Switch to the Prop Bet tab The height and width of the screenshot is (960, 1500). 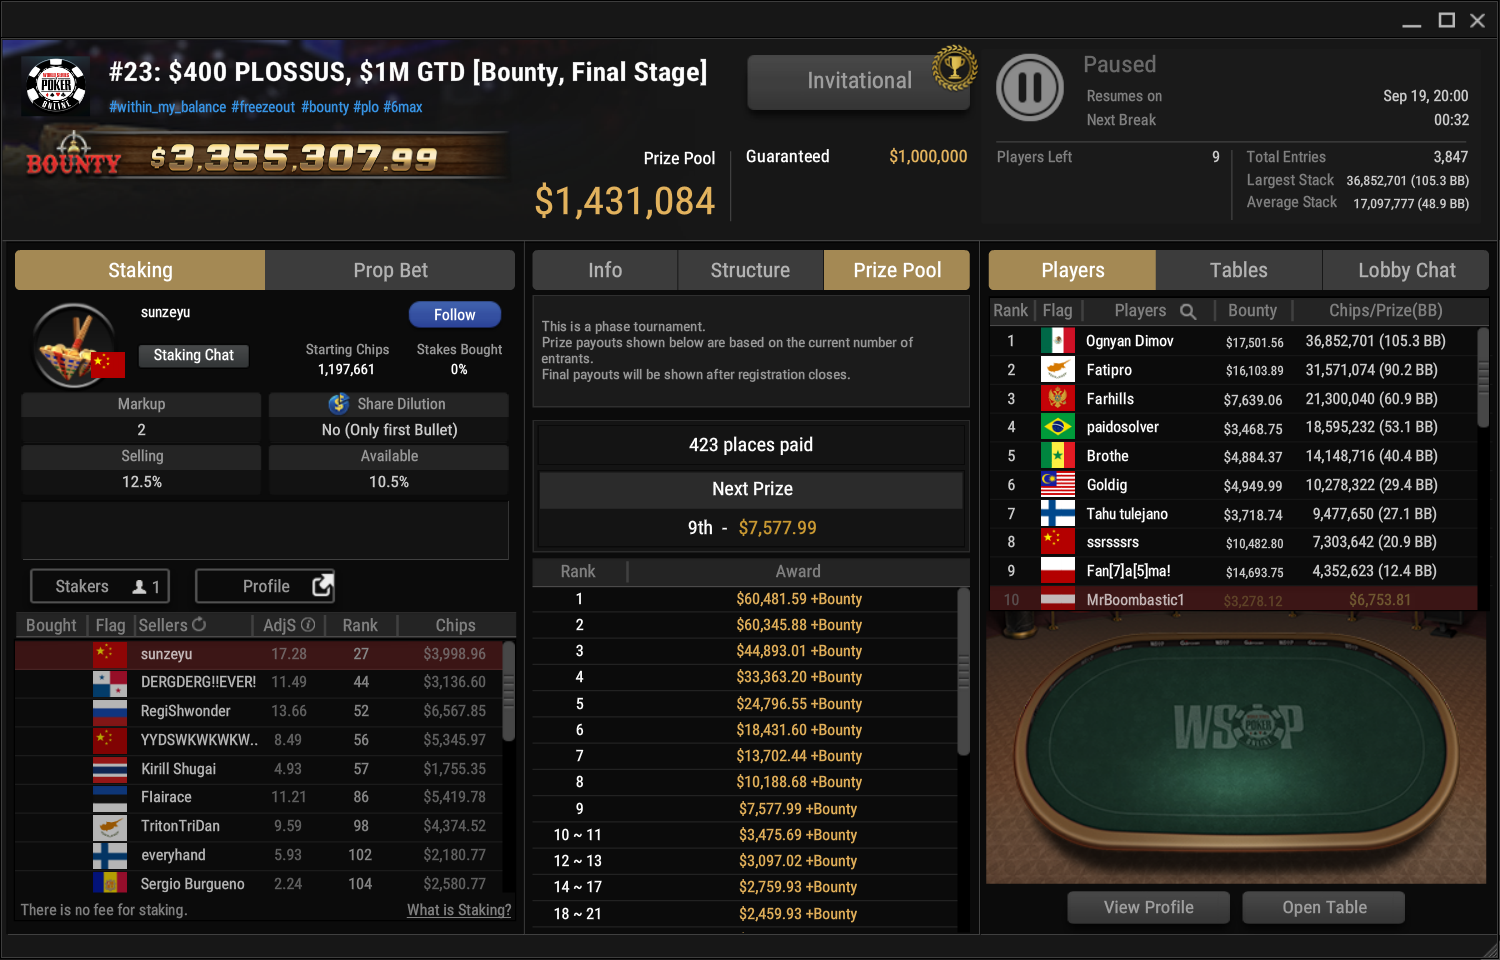click(x=390, y=270)
